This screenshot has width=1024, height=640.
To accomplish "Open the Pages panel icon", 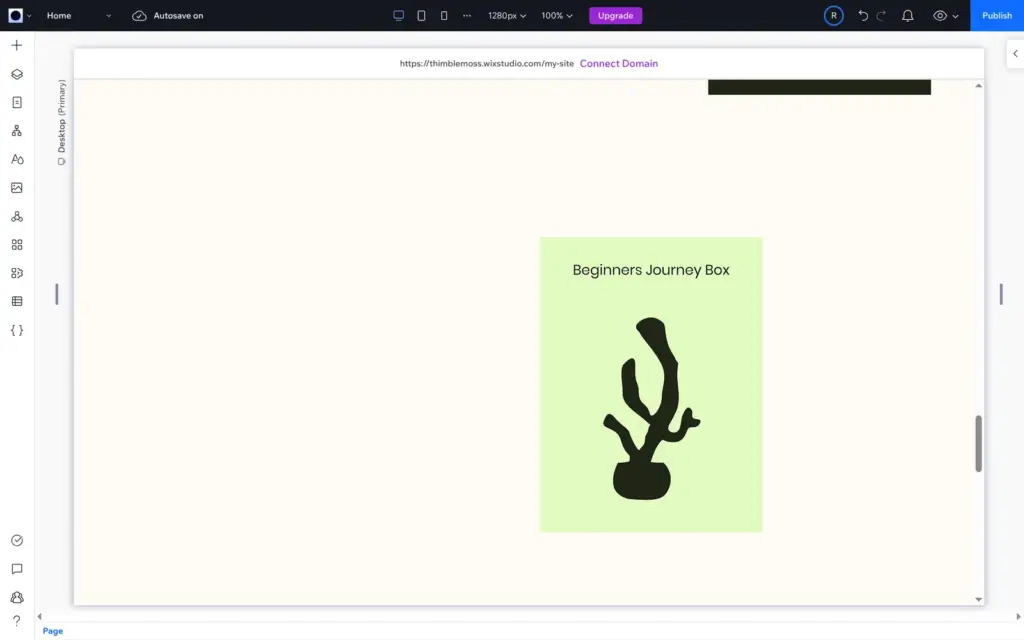I will (17, 103).
